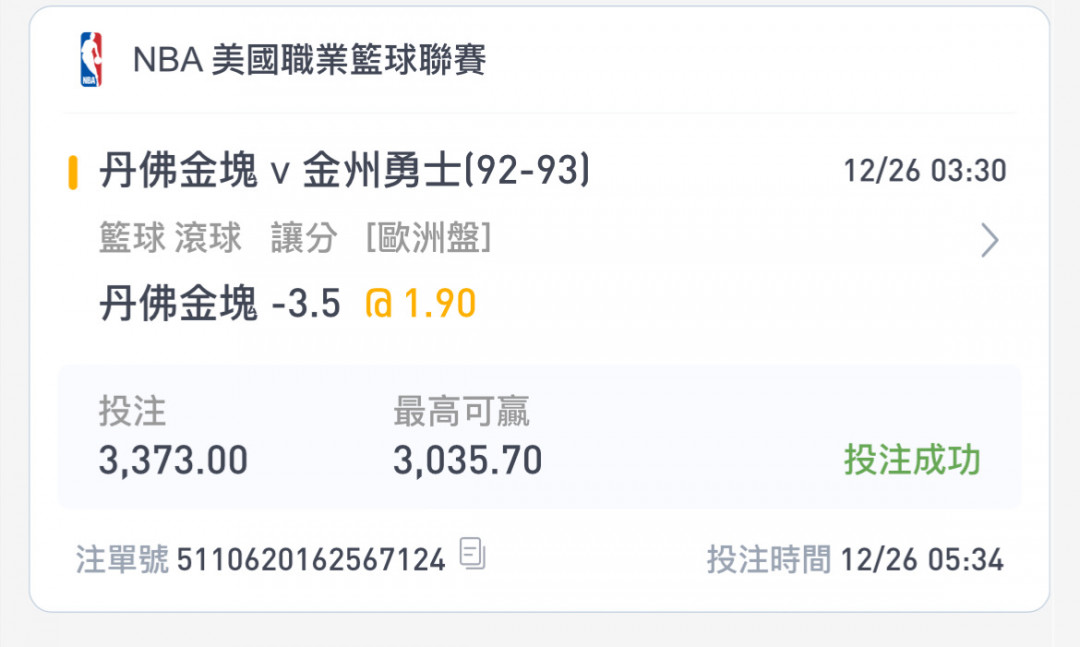Click the 12/26 03:30 match time
The height and width of the screenshot is (647, 1080).
[x=925, y=170]
